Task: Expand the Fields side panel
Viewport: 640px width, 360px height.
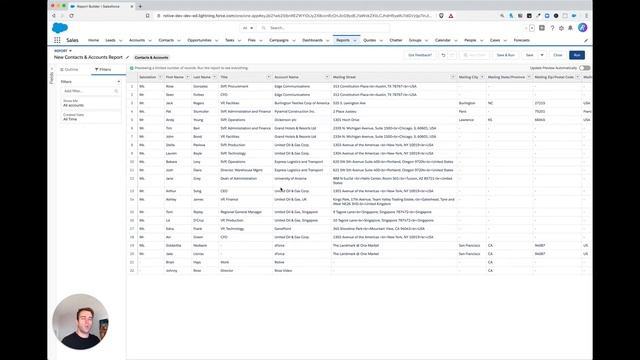Action: 51,76
